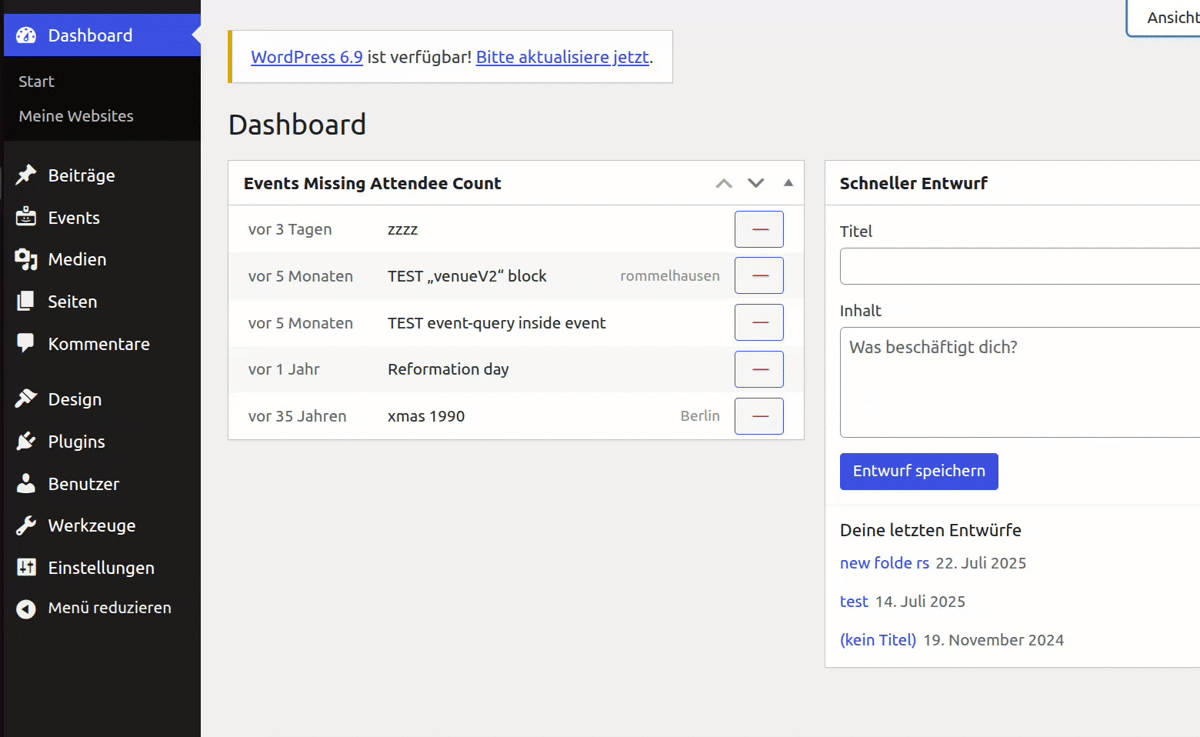
Task: Open Beiträge via the pin icon
Action: click(x=26, y=175)
